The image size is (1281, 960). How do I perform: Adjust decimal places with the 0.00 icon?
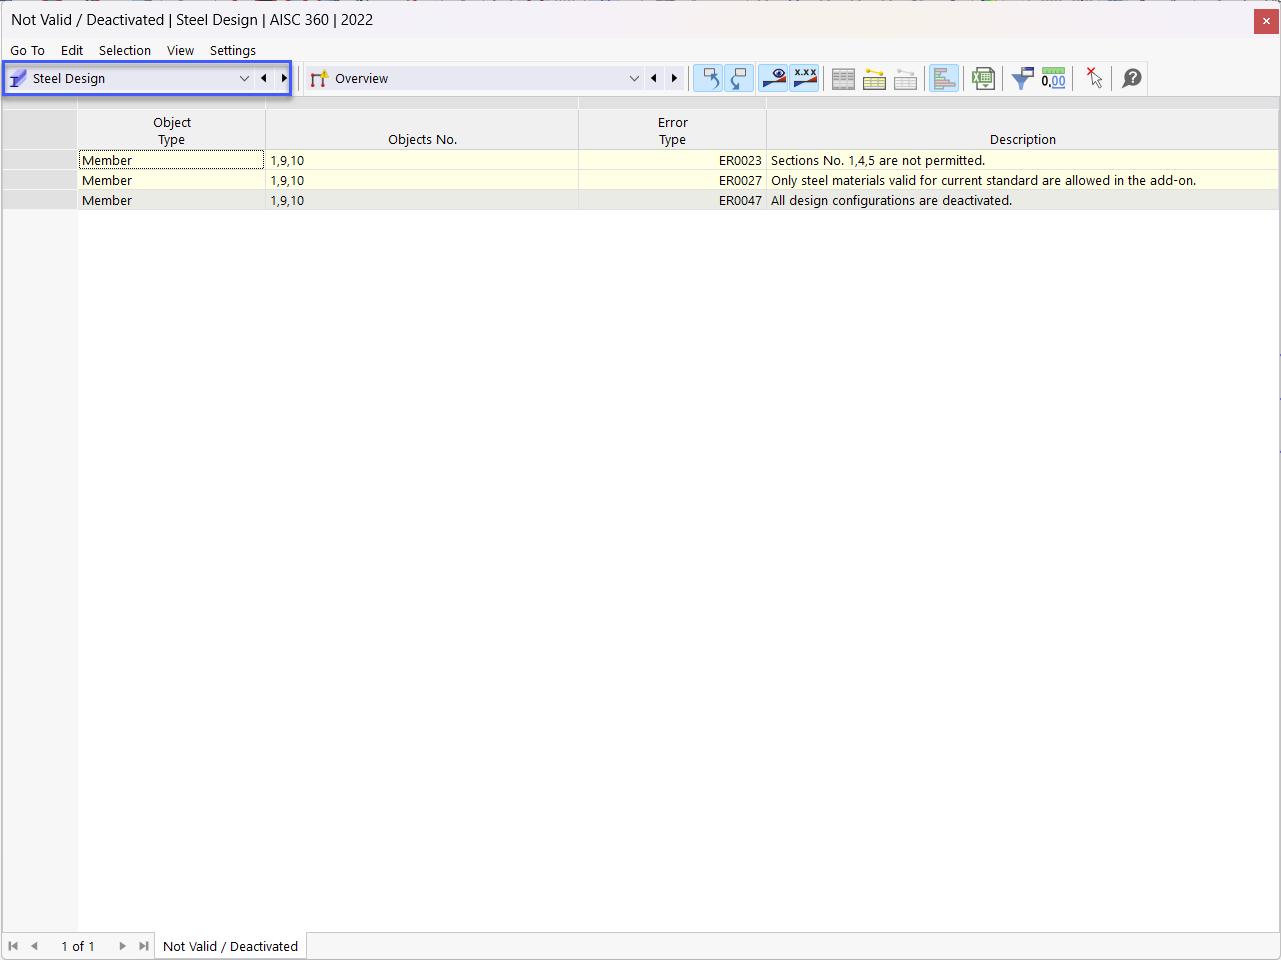1053,77
